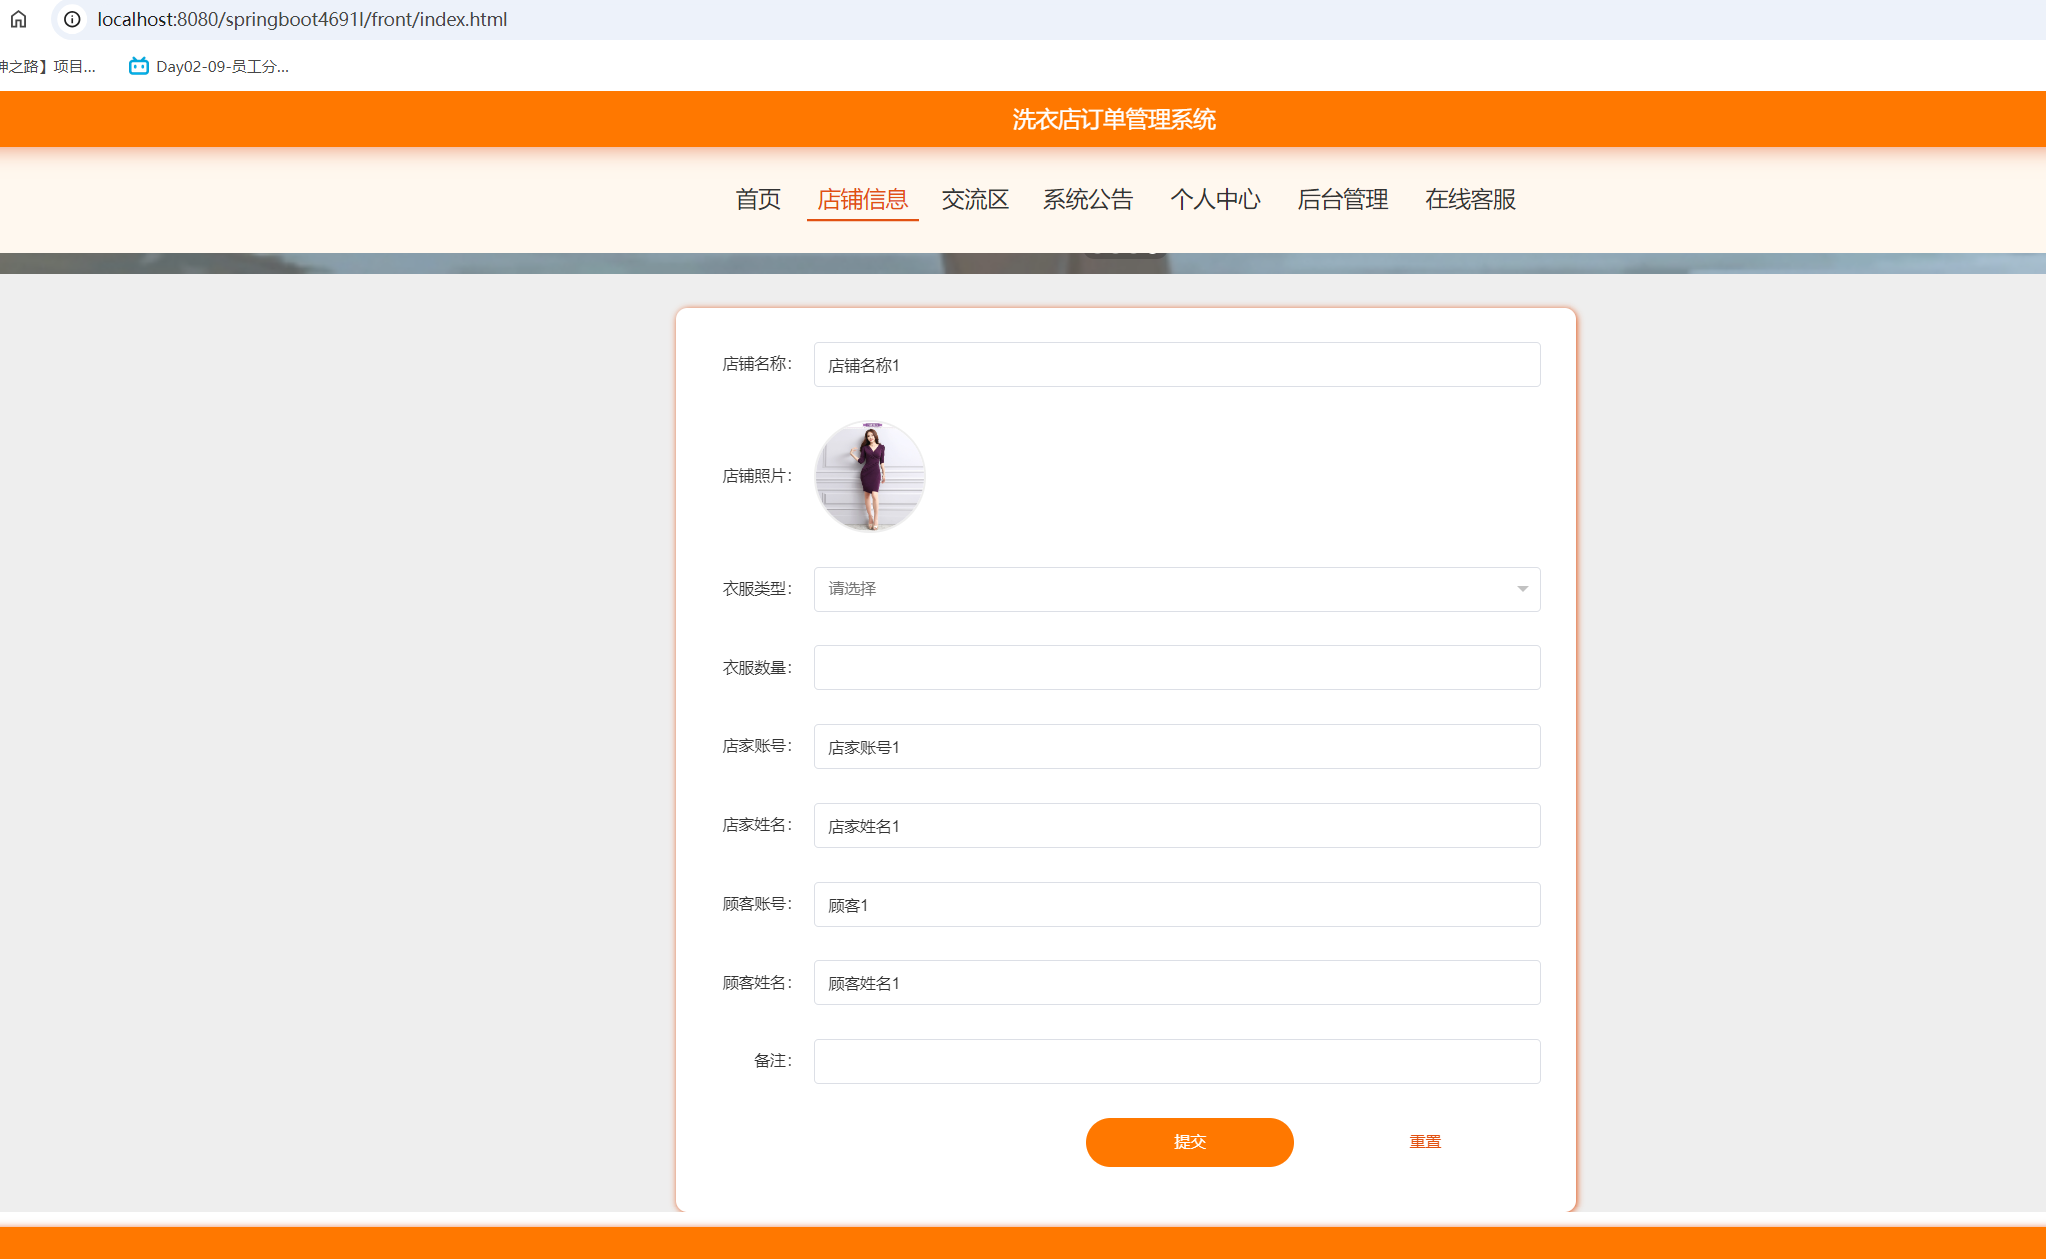Image resolution: width=2046 pixels, height=1259 pixels.
Task: Click 重置 to reset the form
Action: point(1425,1141)
